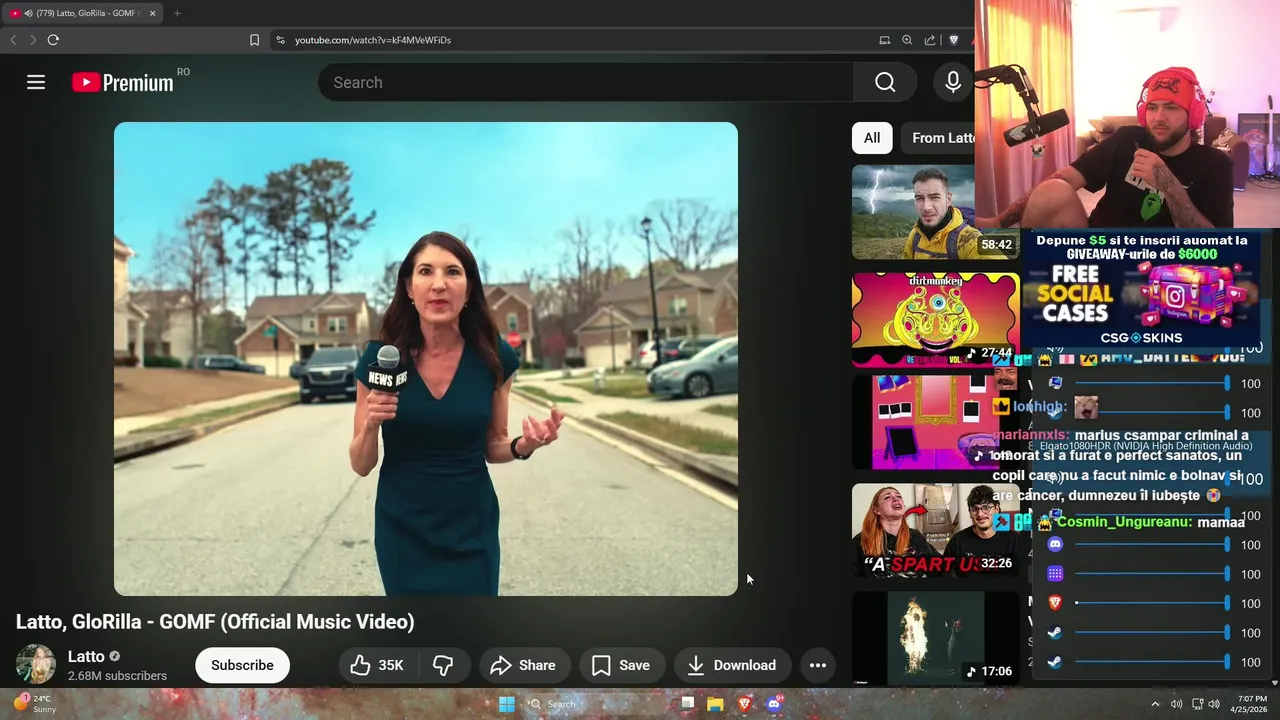Click the music video player
Screen dimensions: 1280x720
426,359
